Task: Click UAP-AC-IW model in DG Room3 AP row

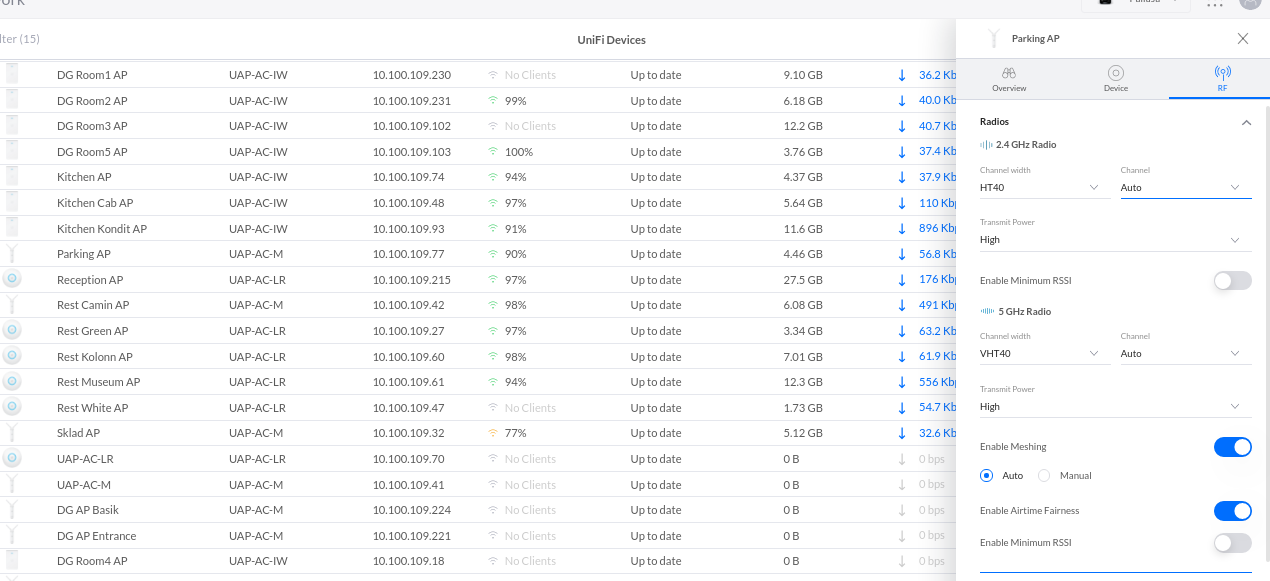Action: (258, 126)
